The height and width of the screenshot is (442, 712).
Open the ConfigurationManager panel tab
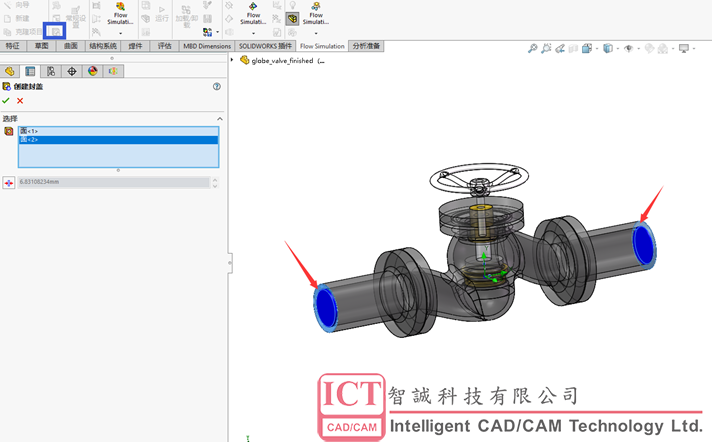pos(51,71)
